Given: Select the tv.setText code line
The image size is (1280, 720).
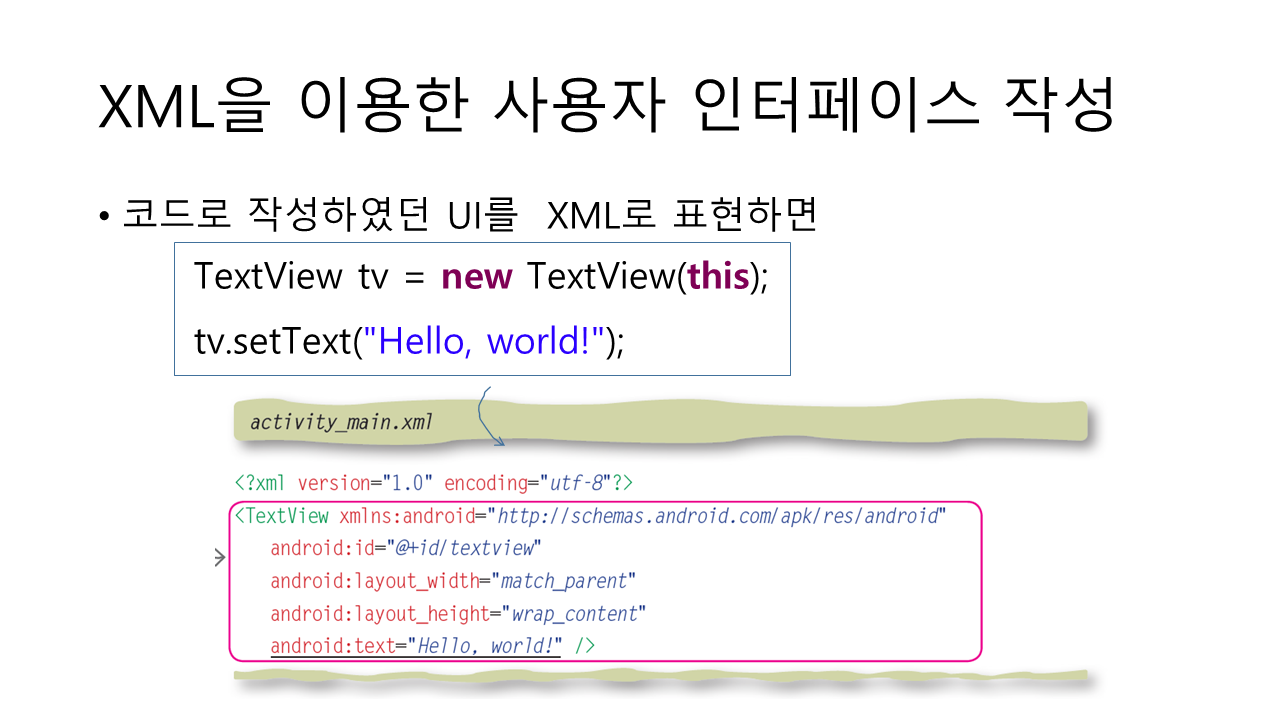Looking at the screenshot, I should click(408, 341).
